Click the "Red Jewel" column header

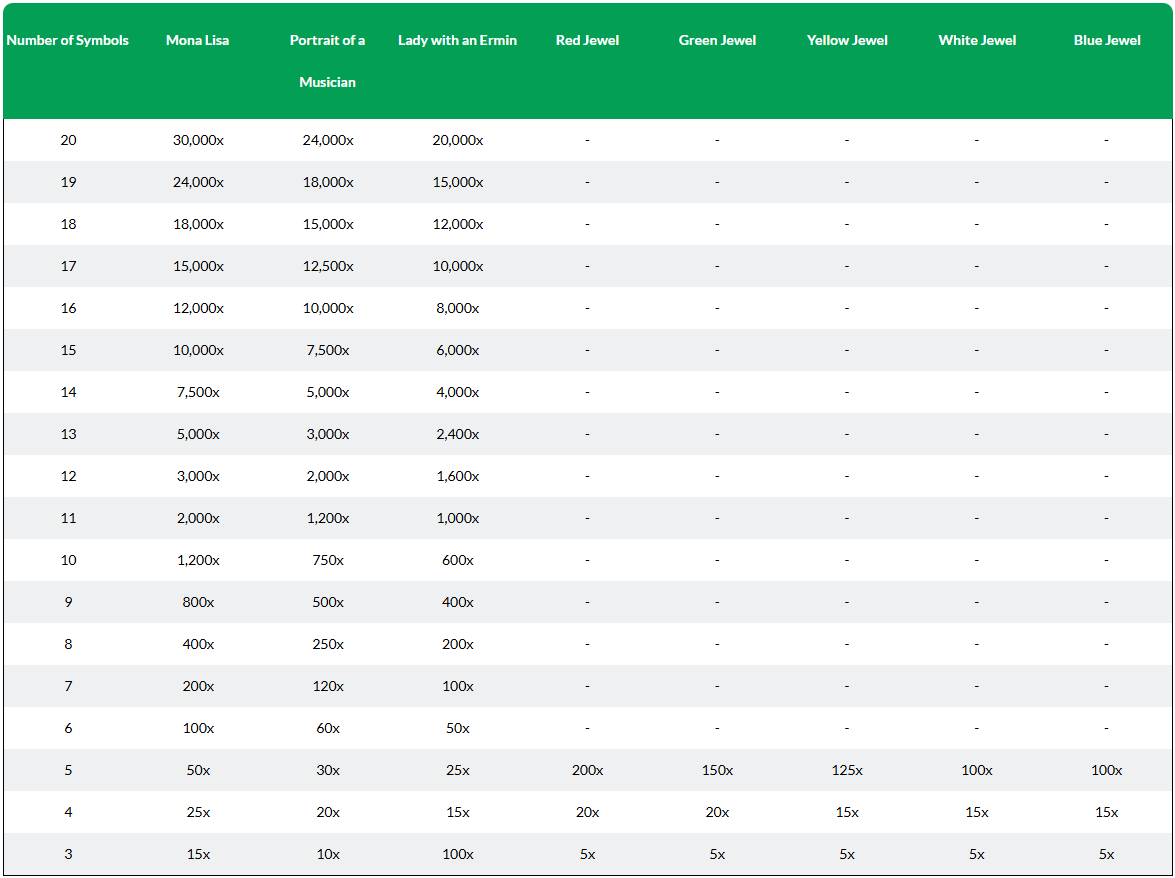click(x=588, y=40)
